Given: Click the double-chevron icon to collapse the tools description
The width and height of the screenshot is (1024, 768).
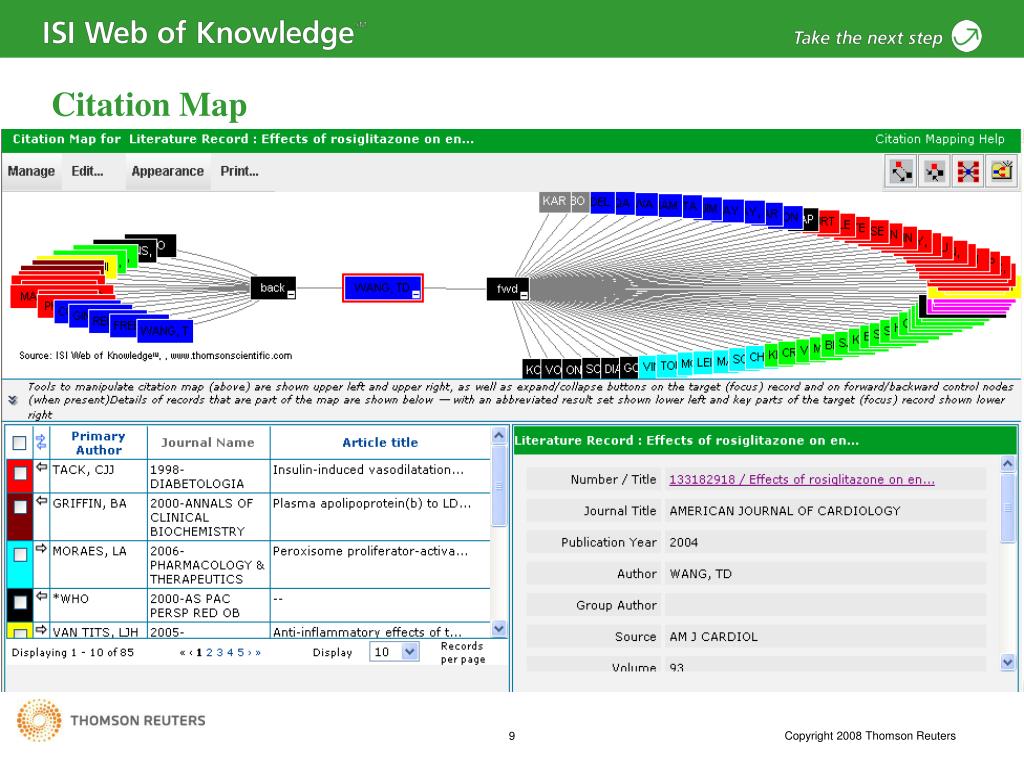Looking at the screenshot, I should click(x=12, y=400).
